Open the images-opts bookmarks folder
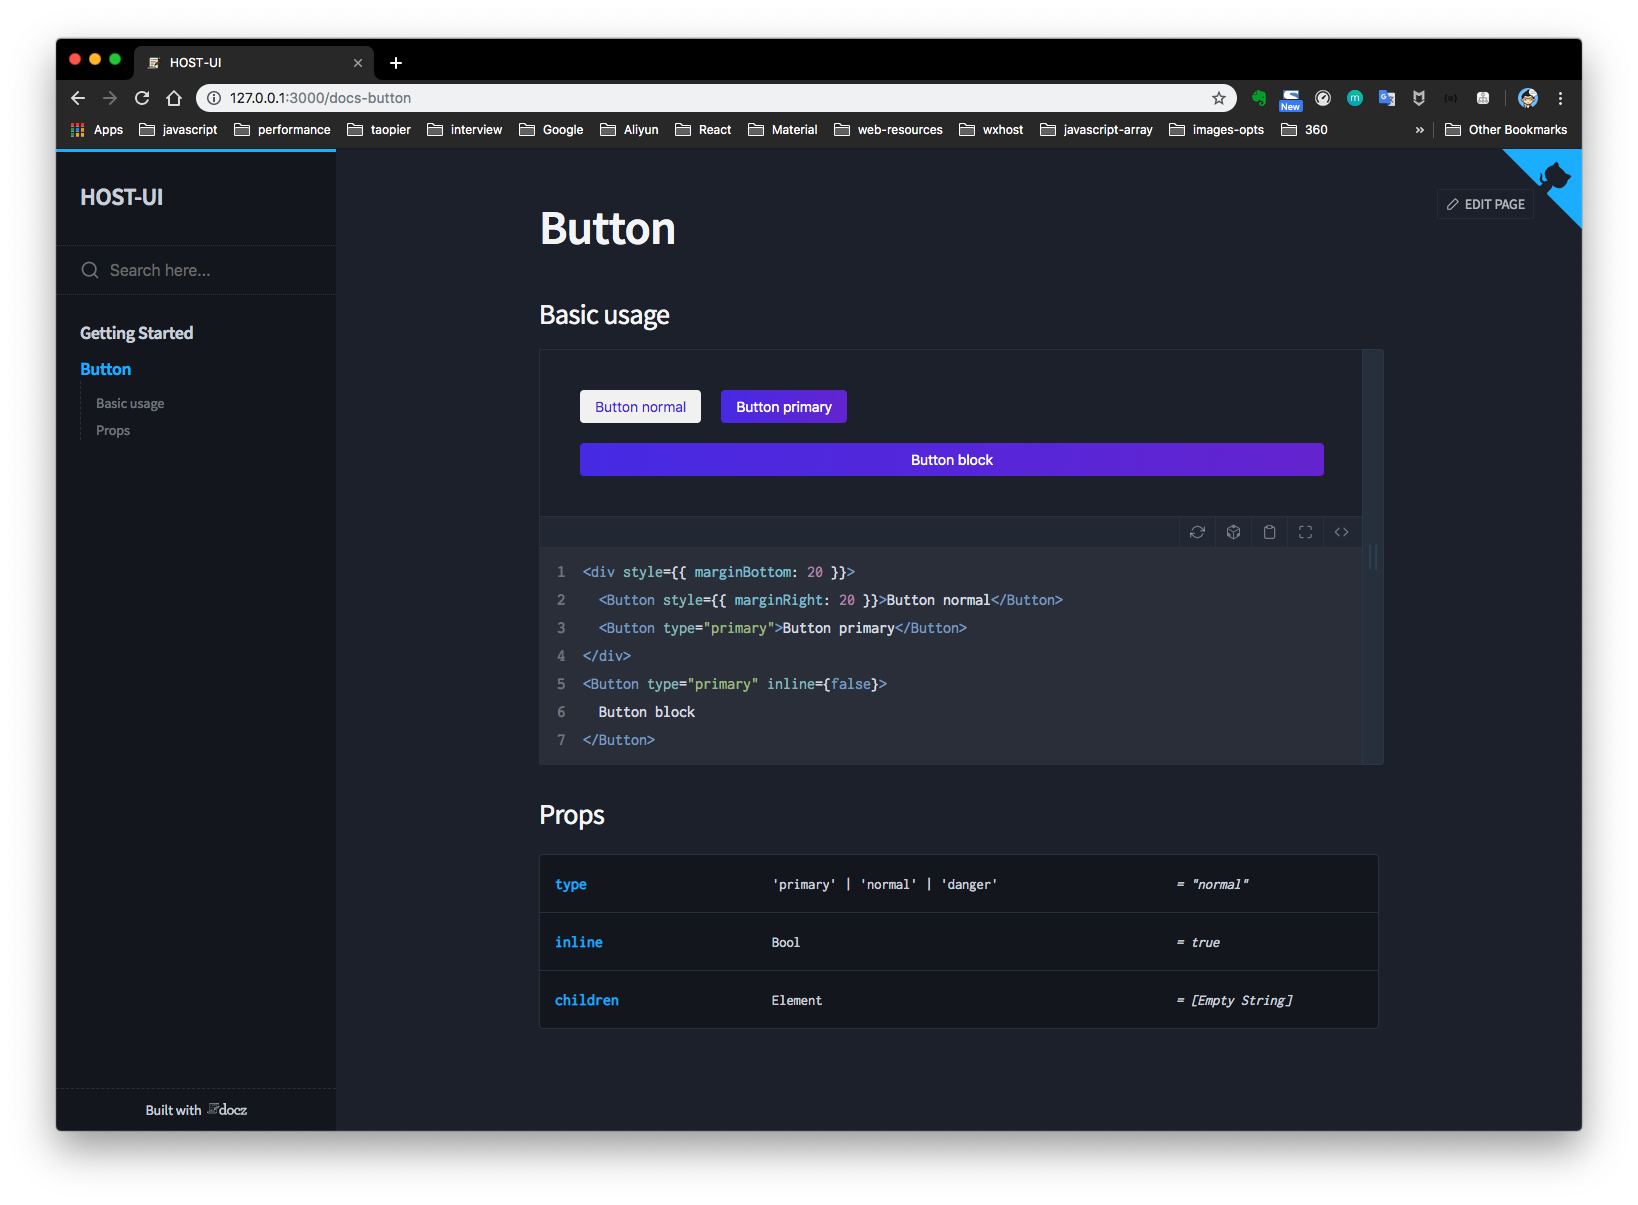Viewport: 1638px width, 1205px height. [1216, 130]
